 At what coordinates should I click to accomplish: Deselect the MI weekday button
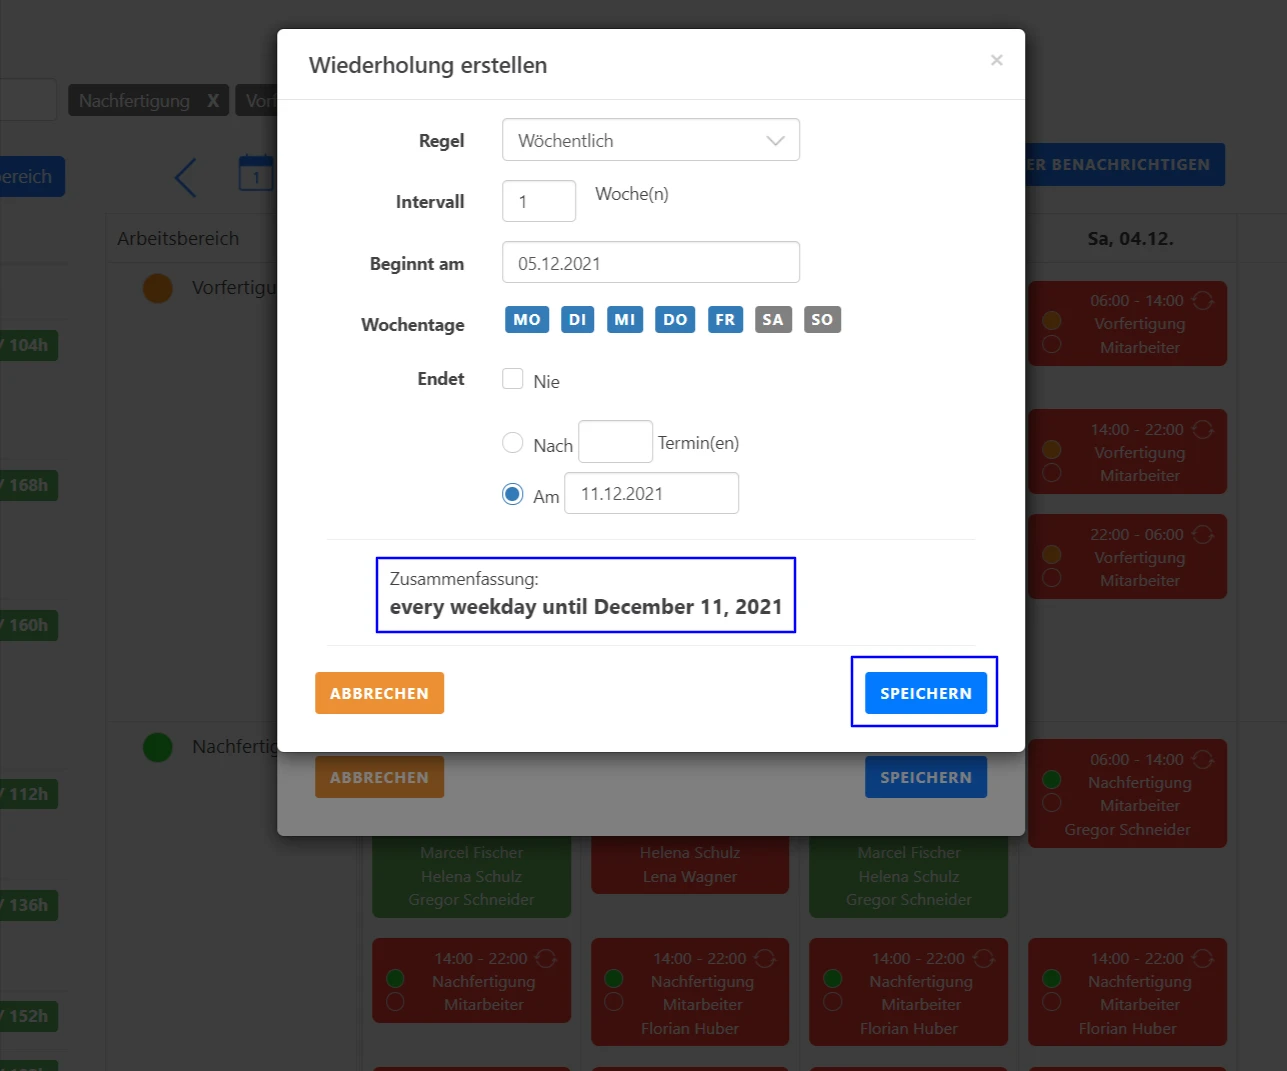point(625,320)
